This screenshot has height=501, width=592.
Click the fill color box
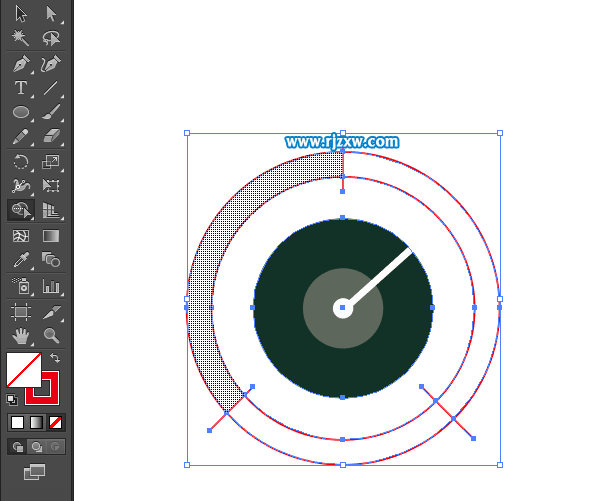coord(23,370)
